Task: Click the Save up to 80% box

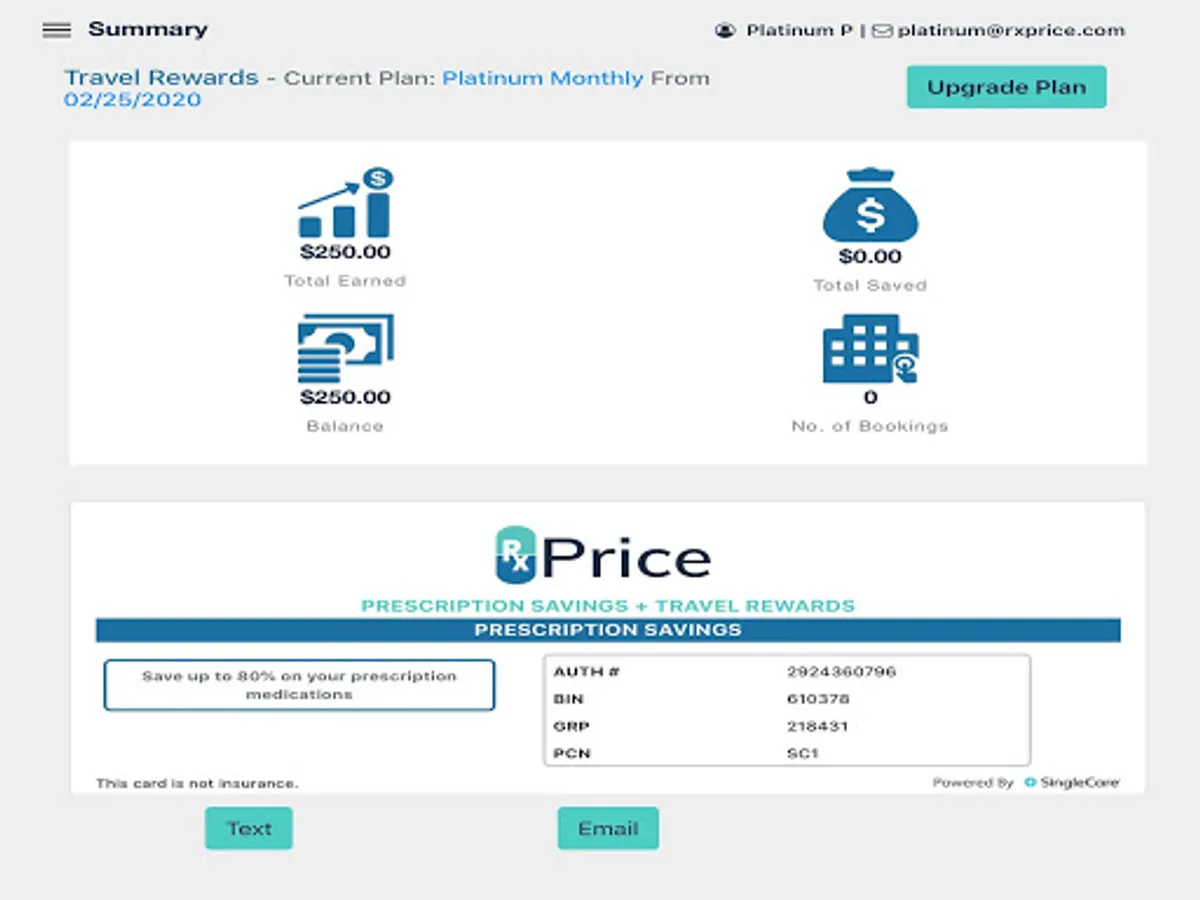Action: pyautogui.click(x=299, y=685)
